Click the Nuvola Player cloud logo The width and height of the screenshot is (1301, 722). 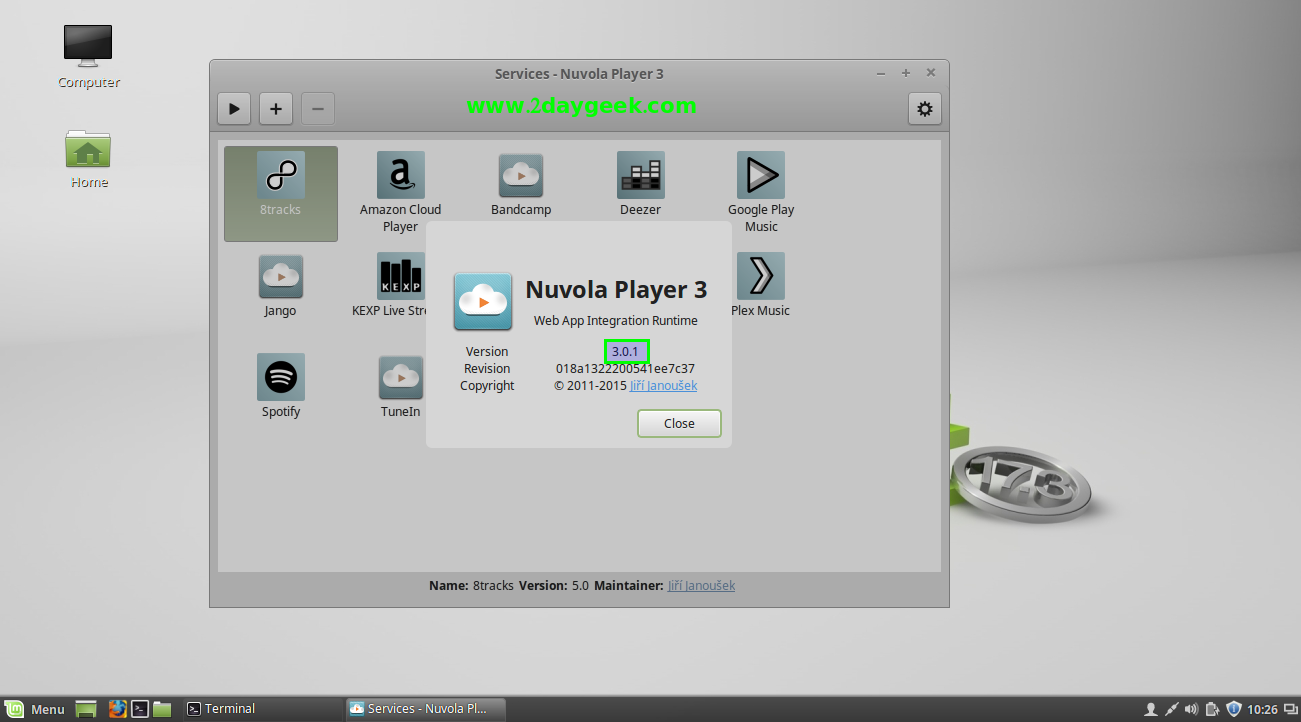[x=483, y=301]
